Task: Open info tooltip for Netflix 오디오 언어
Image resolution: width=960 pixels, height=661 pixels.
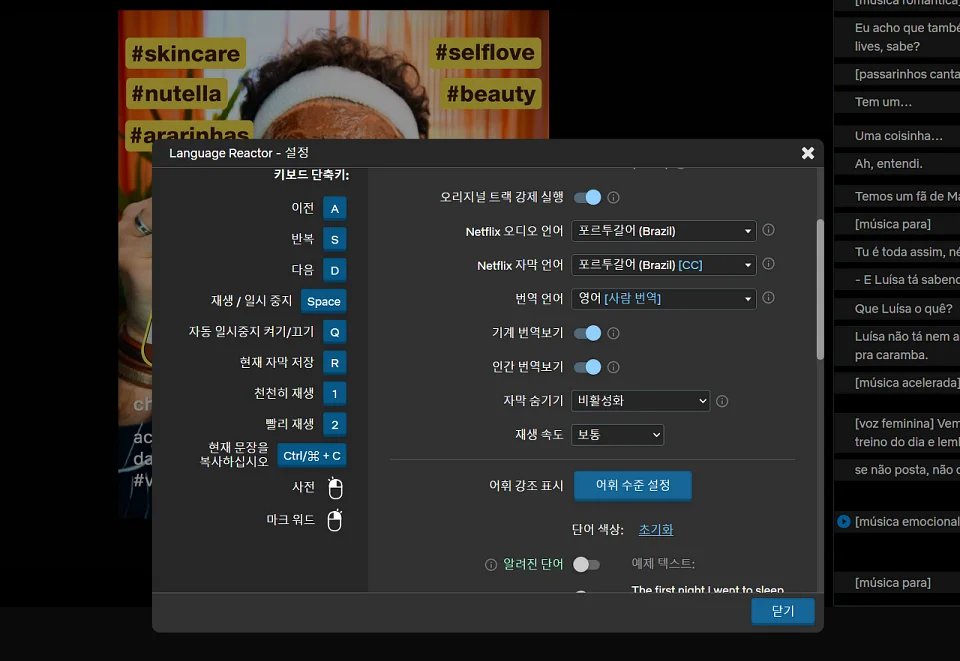Action: [x=768, y=230]
